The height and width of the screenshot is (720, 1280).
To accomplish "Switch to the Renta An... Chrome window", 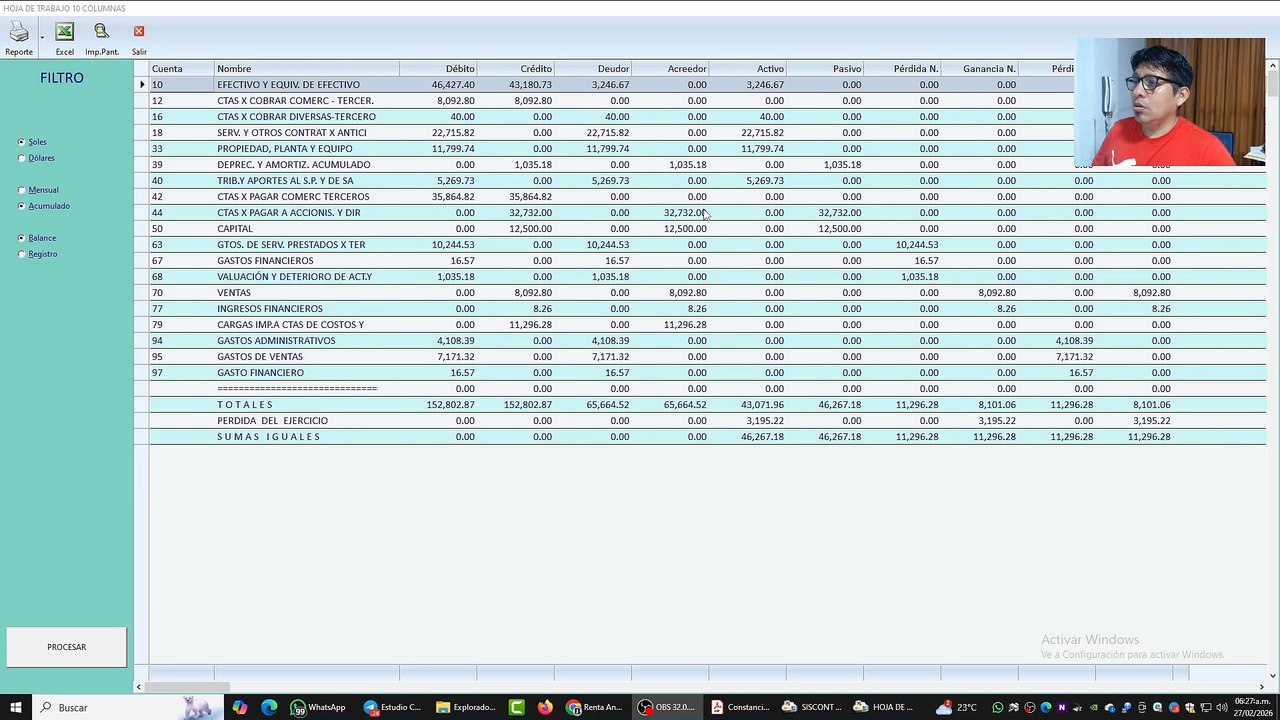I will click(595, 707).
